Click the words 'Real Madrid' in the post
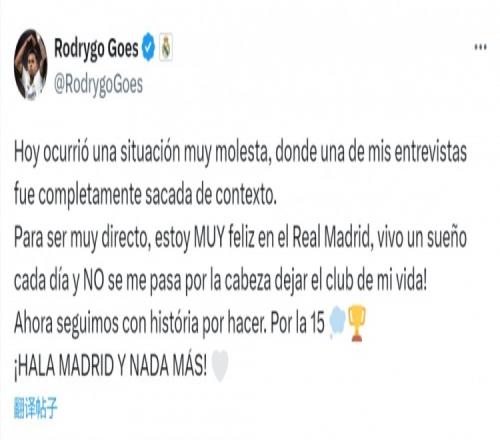This screenshot has width=500, height=440. 332,237
